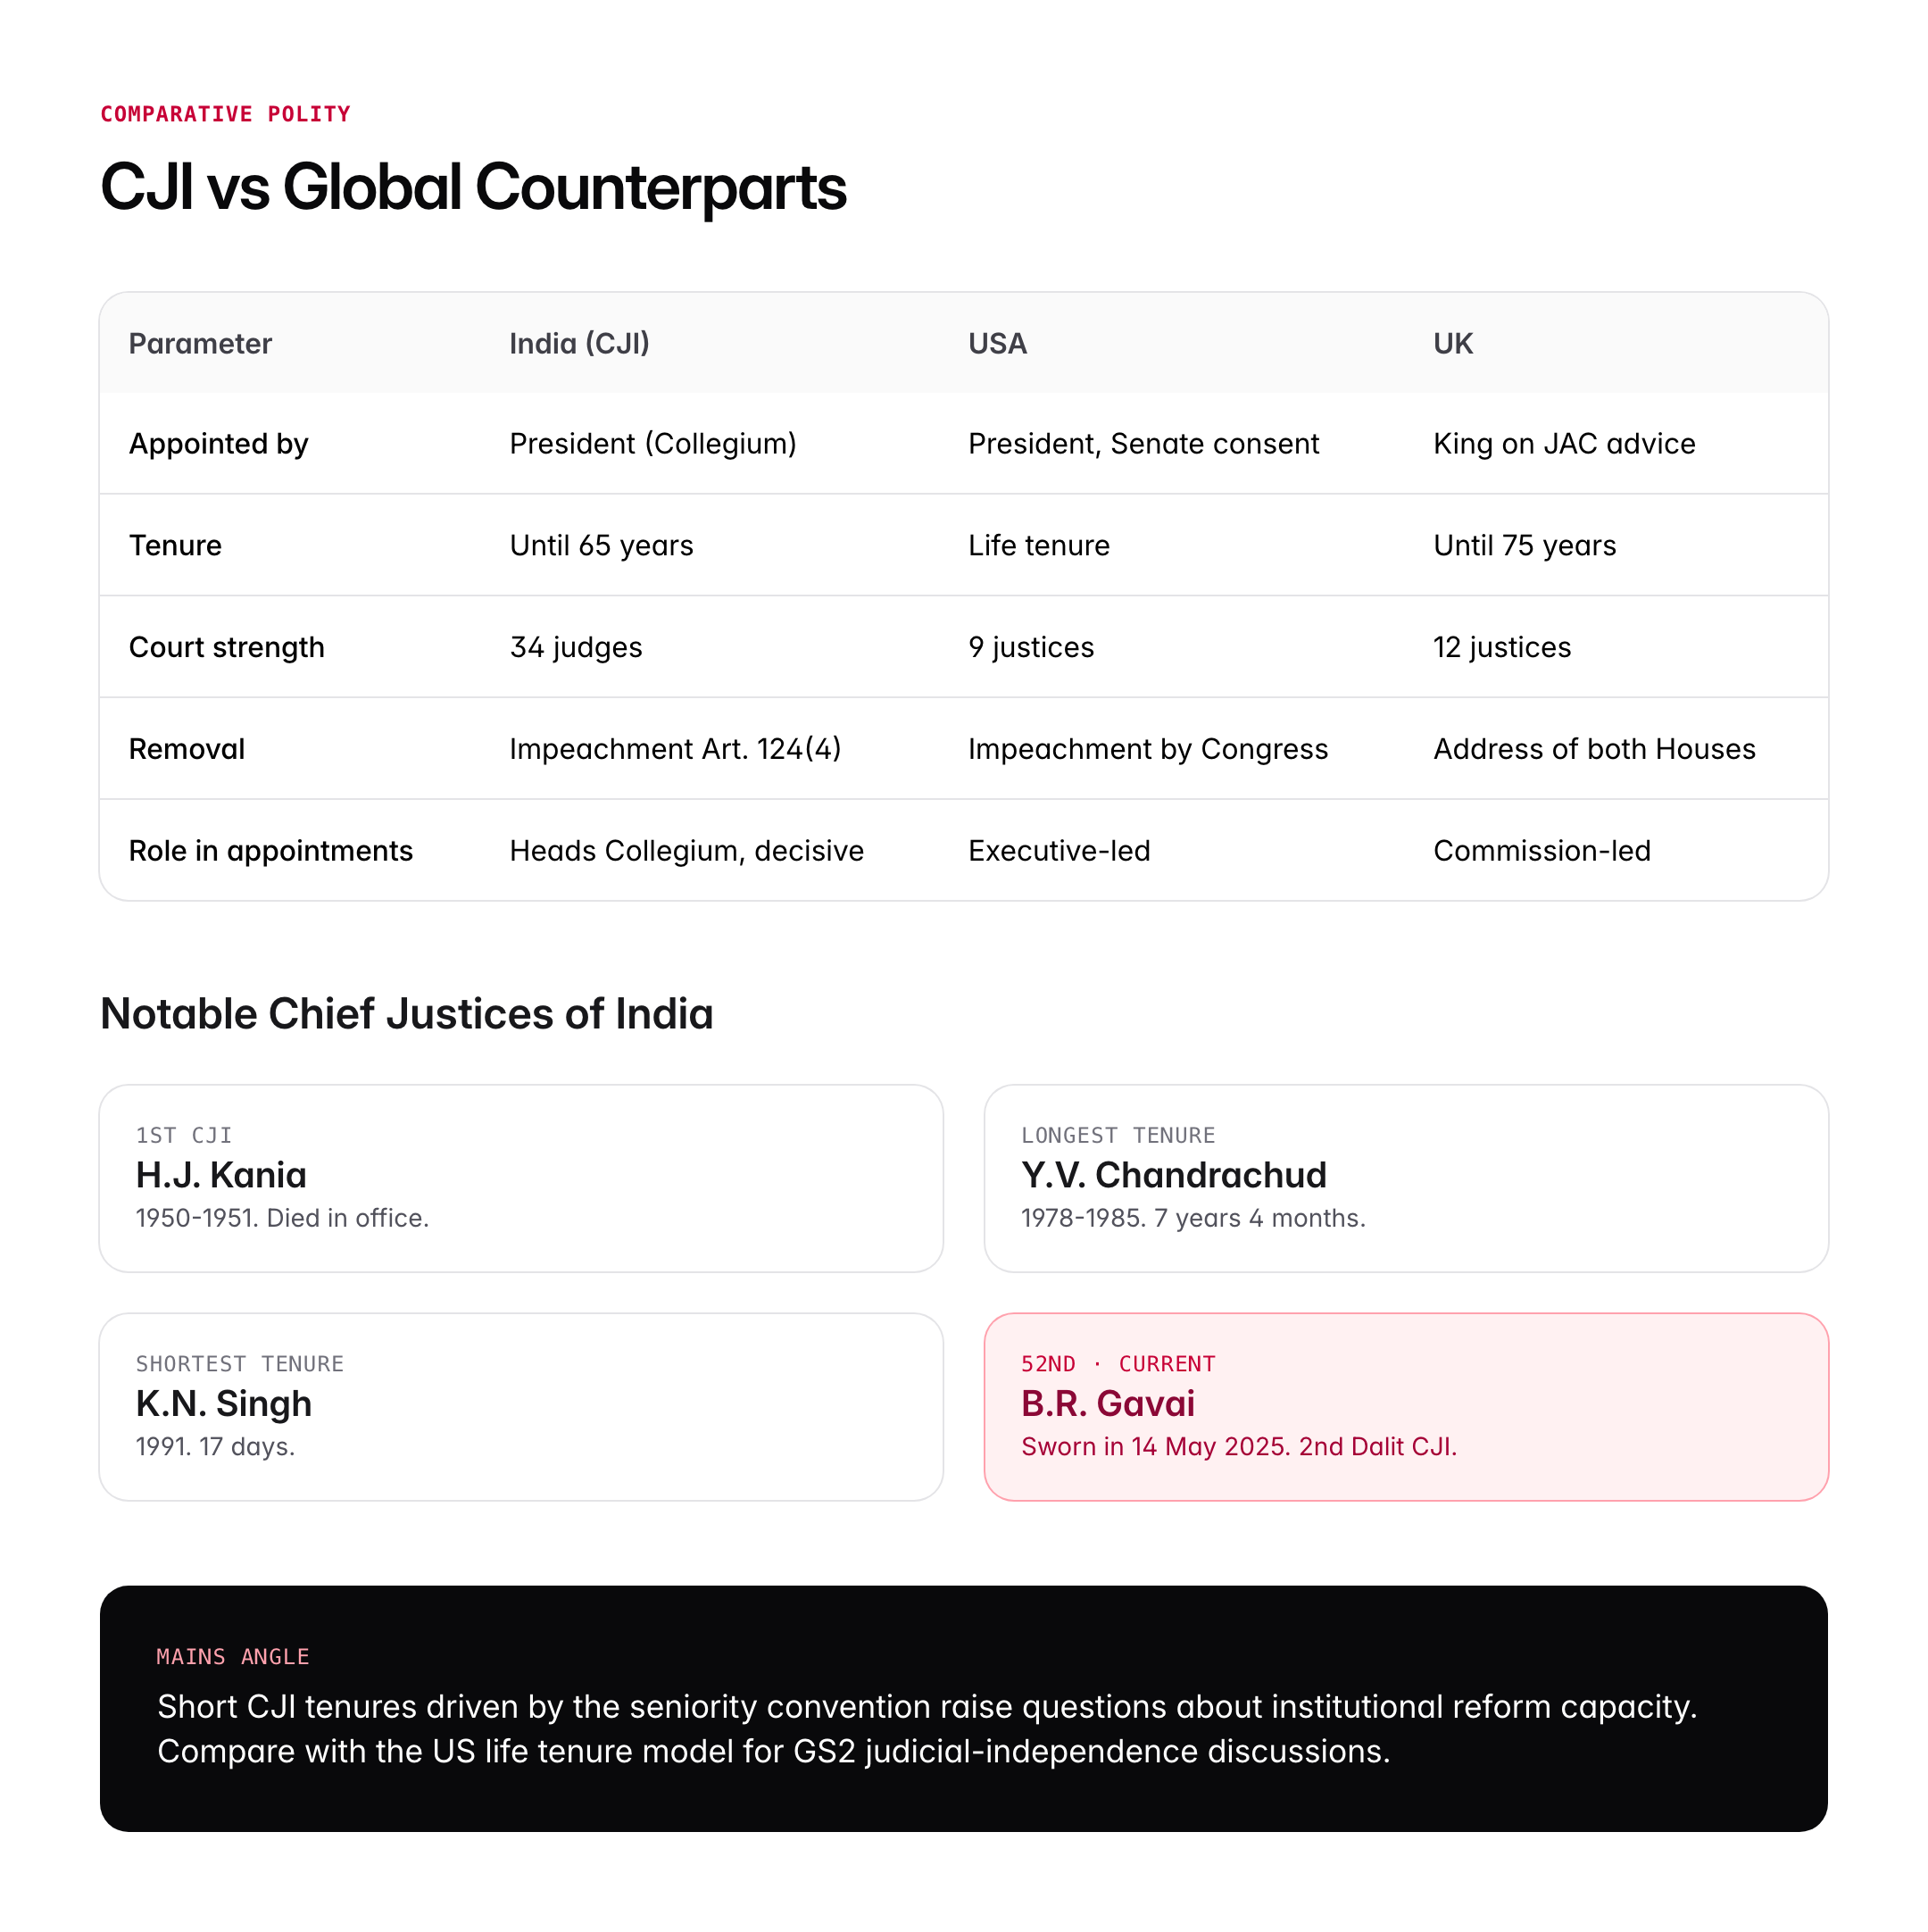Click the 'Appointed by' row label
The image size is (1928, 1932).
coord(219,443)
